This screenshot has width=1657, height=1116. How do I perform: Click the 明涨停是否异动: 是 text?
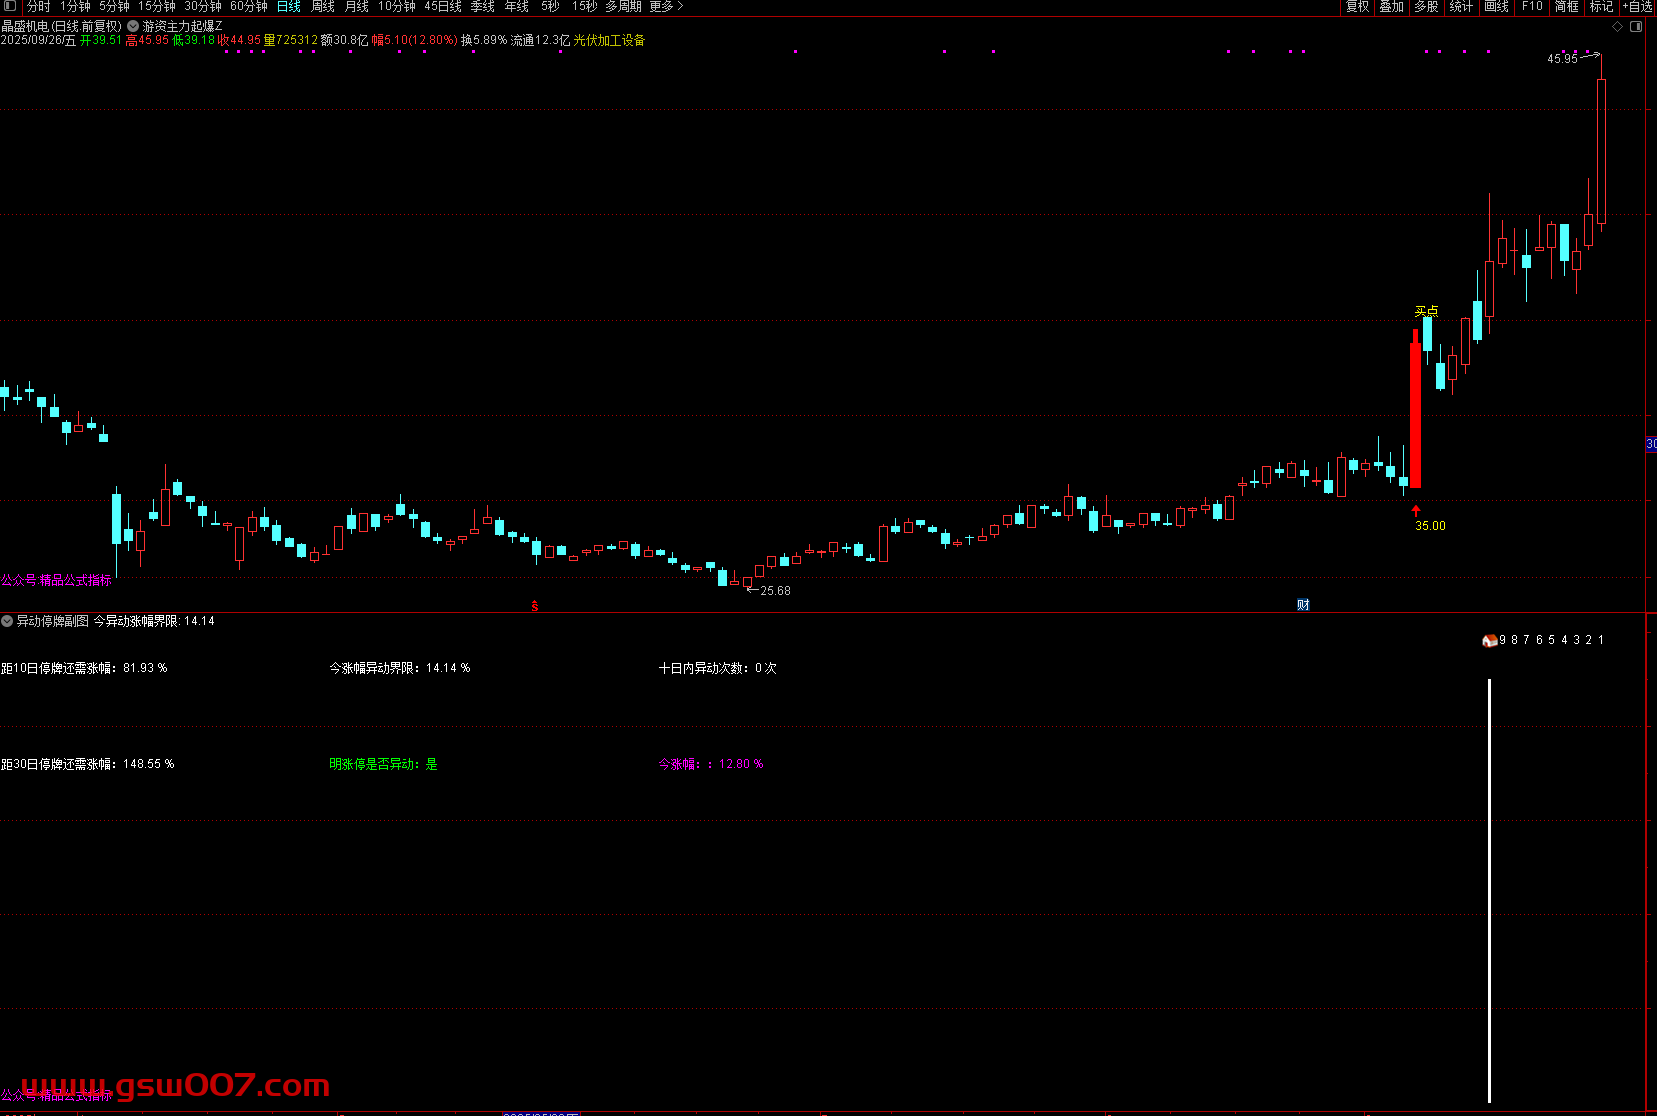(x=383, y=764)
